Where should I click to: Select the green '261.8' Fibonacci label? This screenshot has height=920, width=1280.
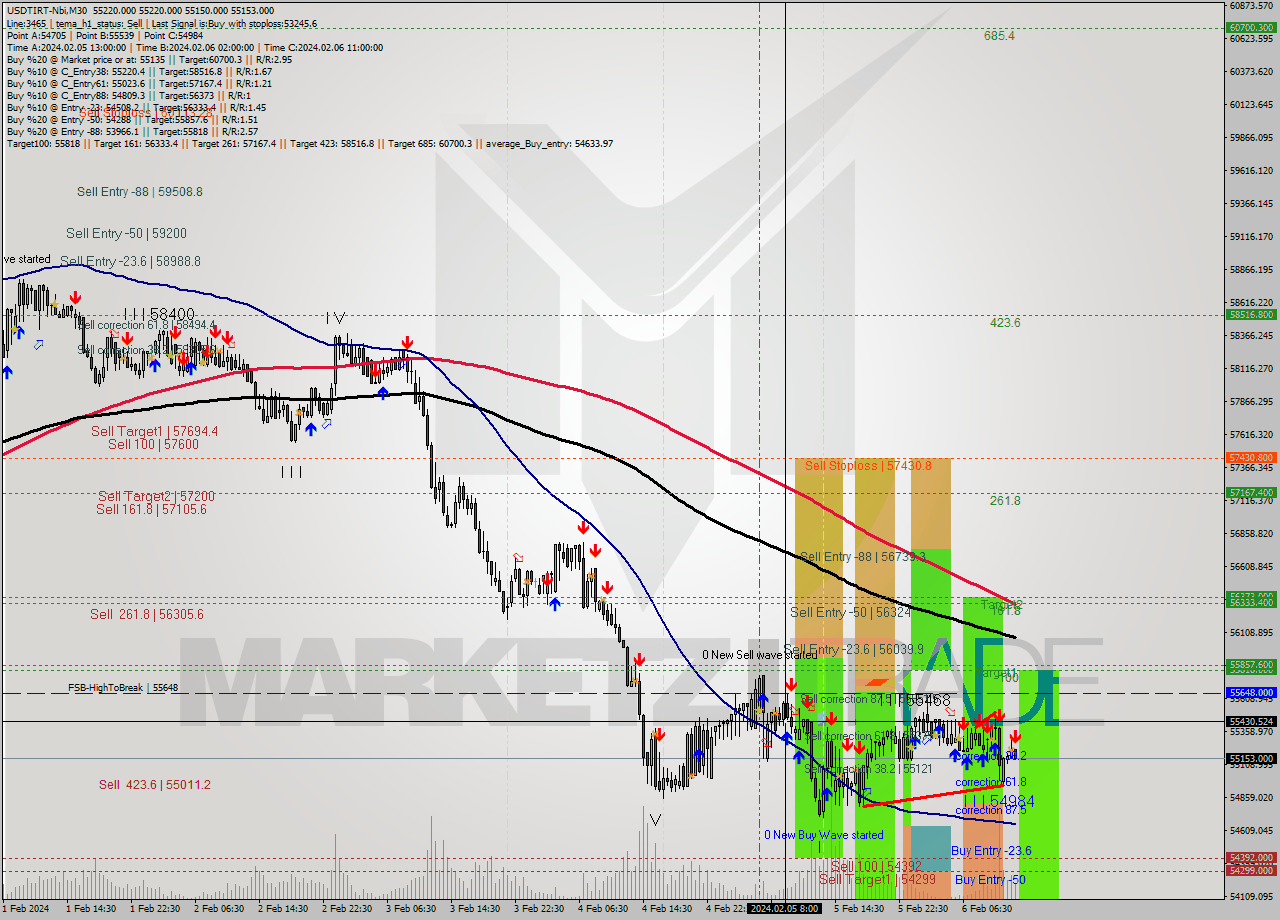(x=1005, y=501)
